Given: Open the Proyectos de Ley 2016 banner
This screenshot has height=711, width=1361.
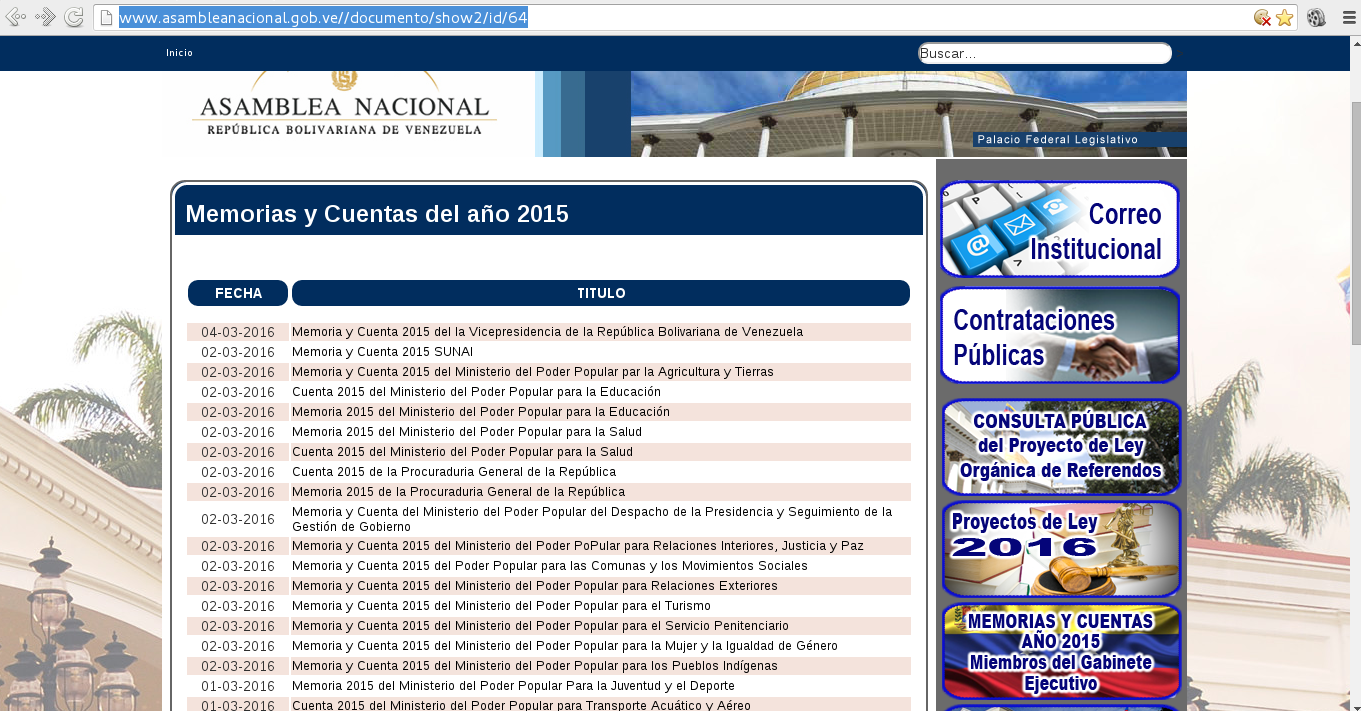Looking at the screenshot, I should 1060,550.
